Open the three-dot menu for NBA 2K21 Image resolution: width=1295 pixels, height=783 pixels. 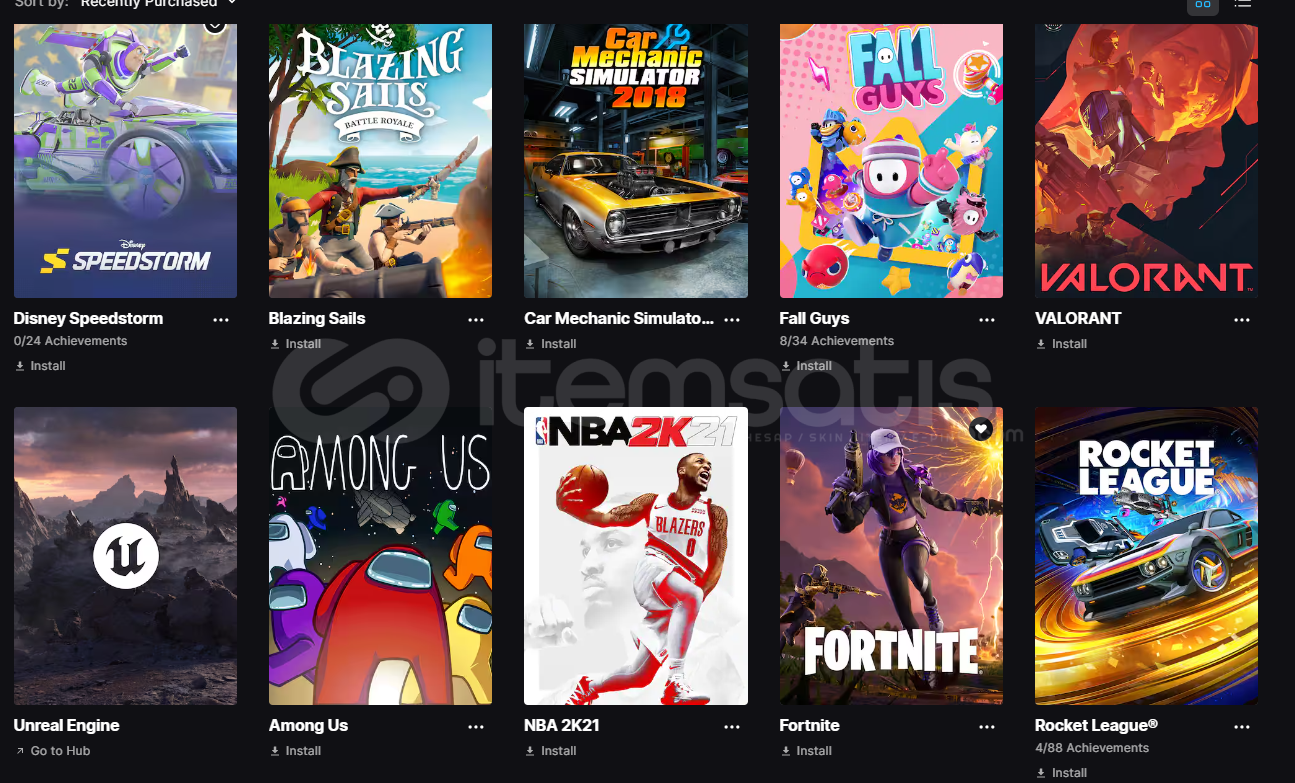[732, 727]
